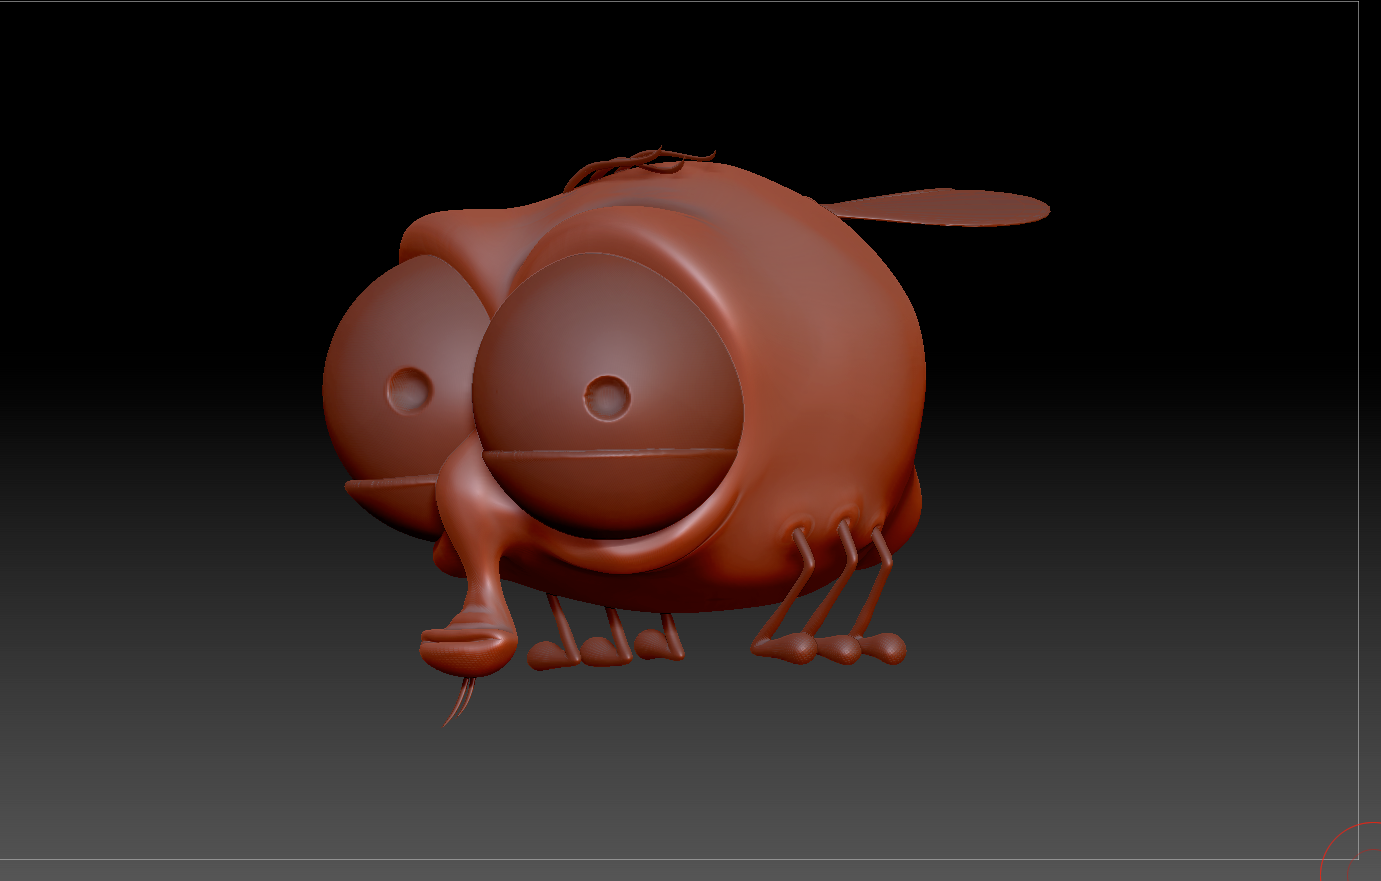Click the lower eyelid of the nearer eye

[610, 493]
